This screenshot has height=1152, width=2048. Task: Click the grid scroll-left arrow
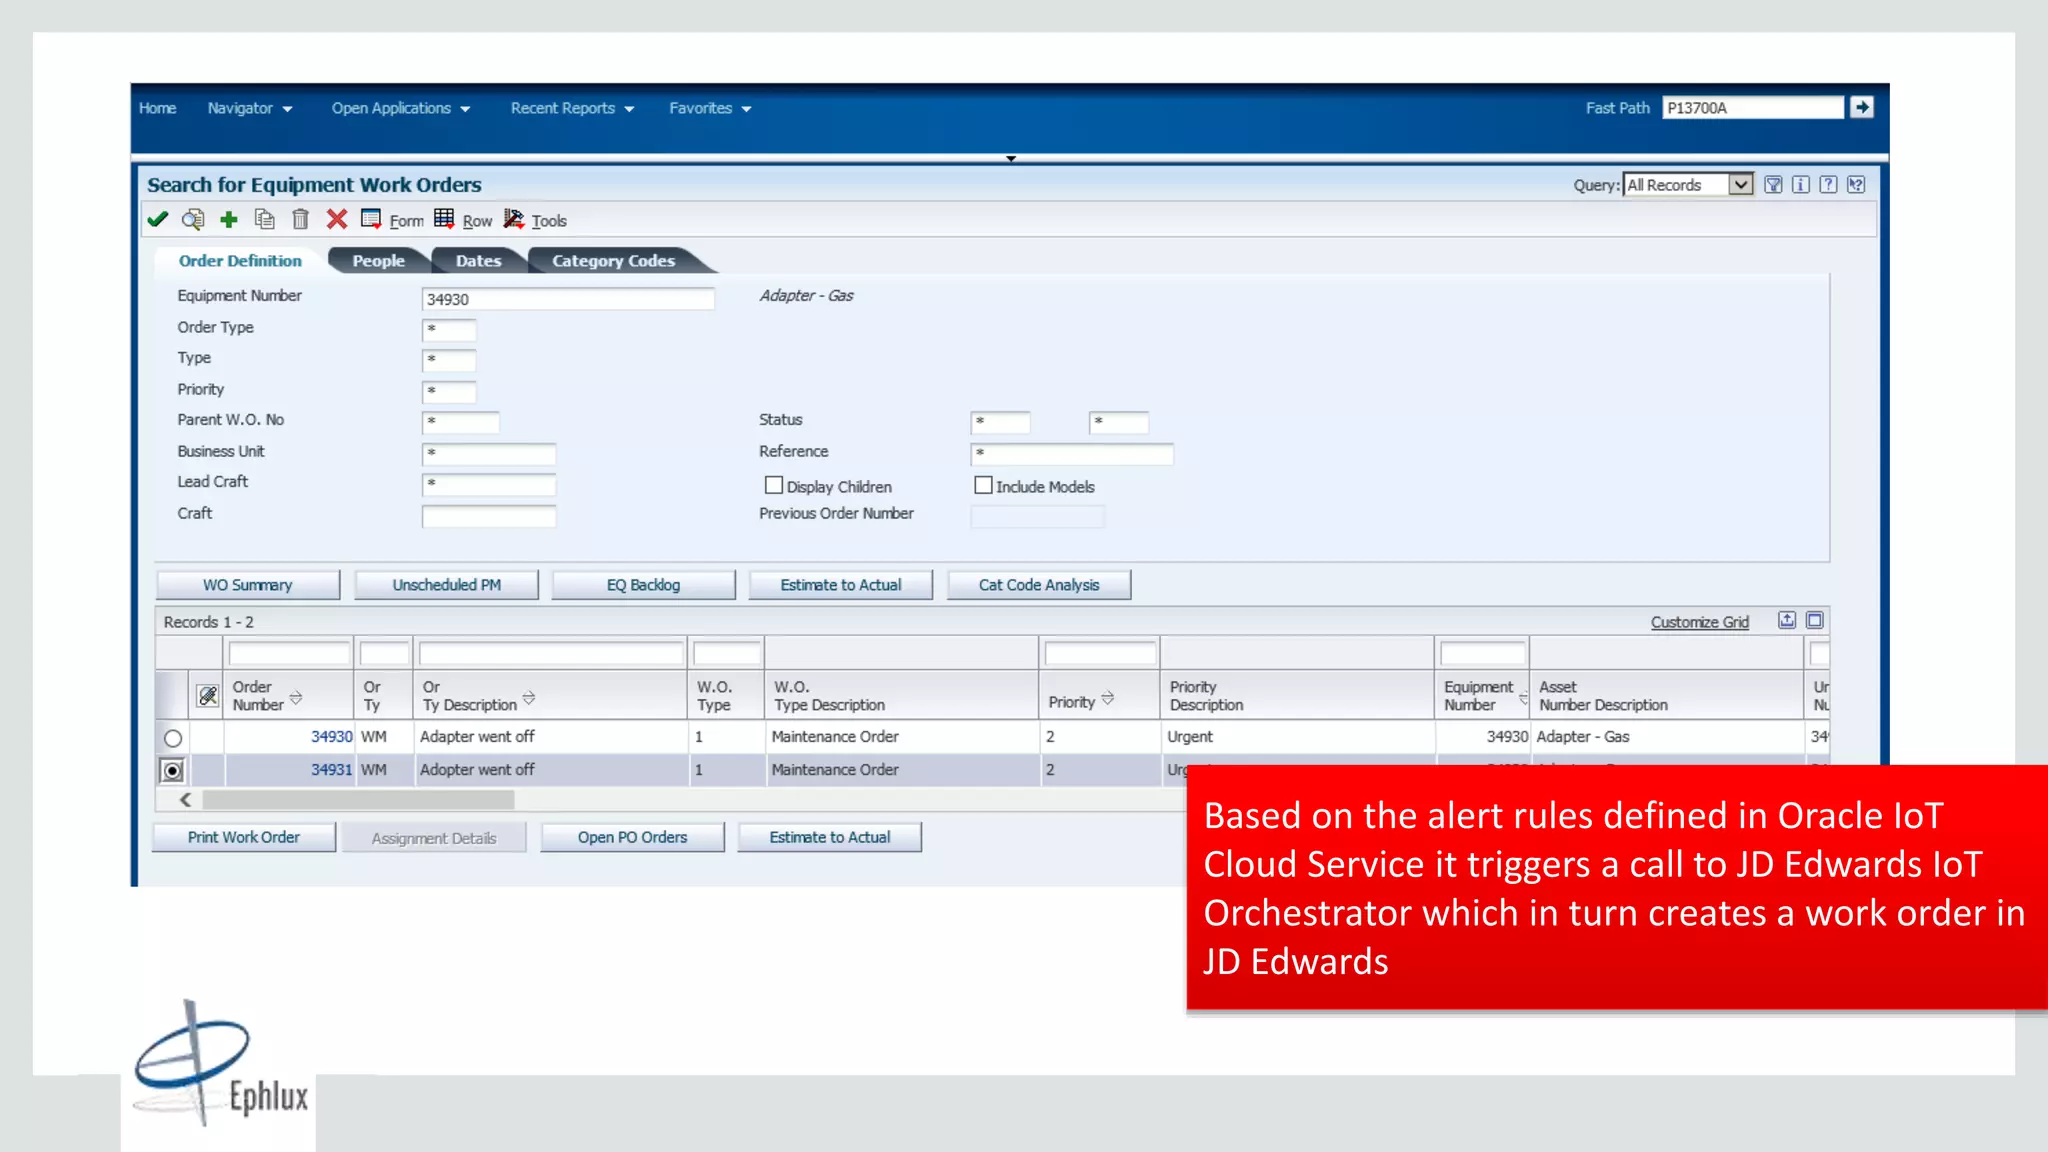click(x=185, y=800)
